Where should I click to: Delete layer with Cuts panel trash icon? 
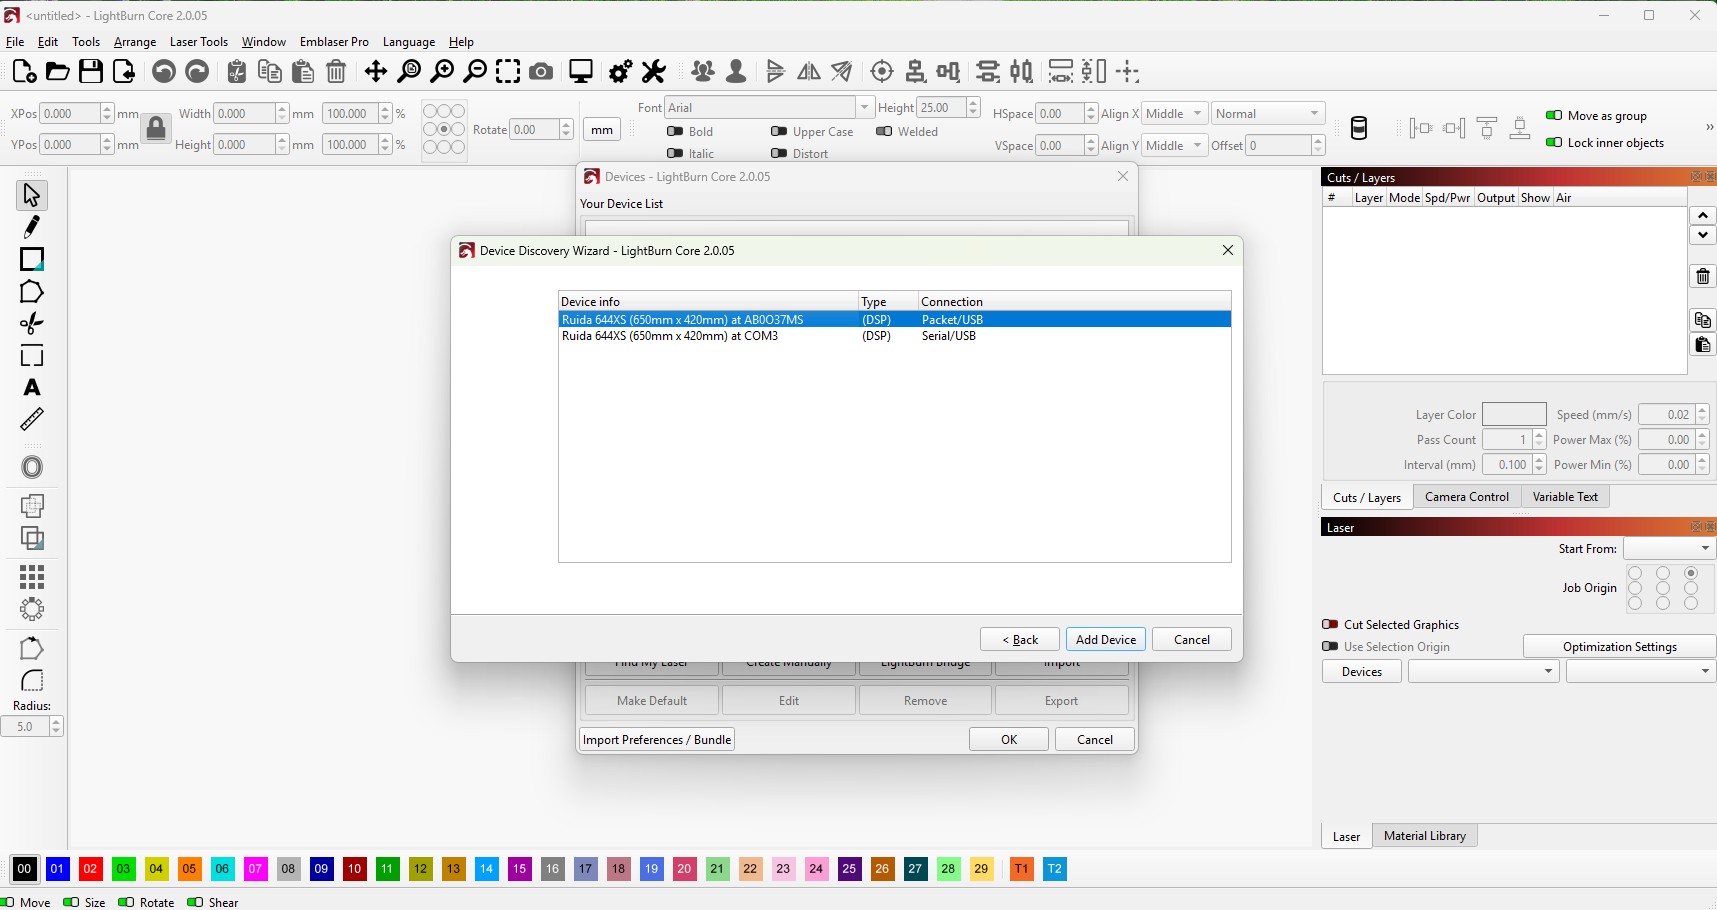[x=1703, y=276]
